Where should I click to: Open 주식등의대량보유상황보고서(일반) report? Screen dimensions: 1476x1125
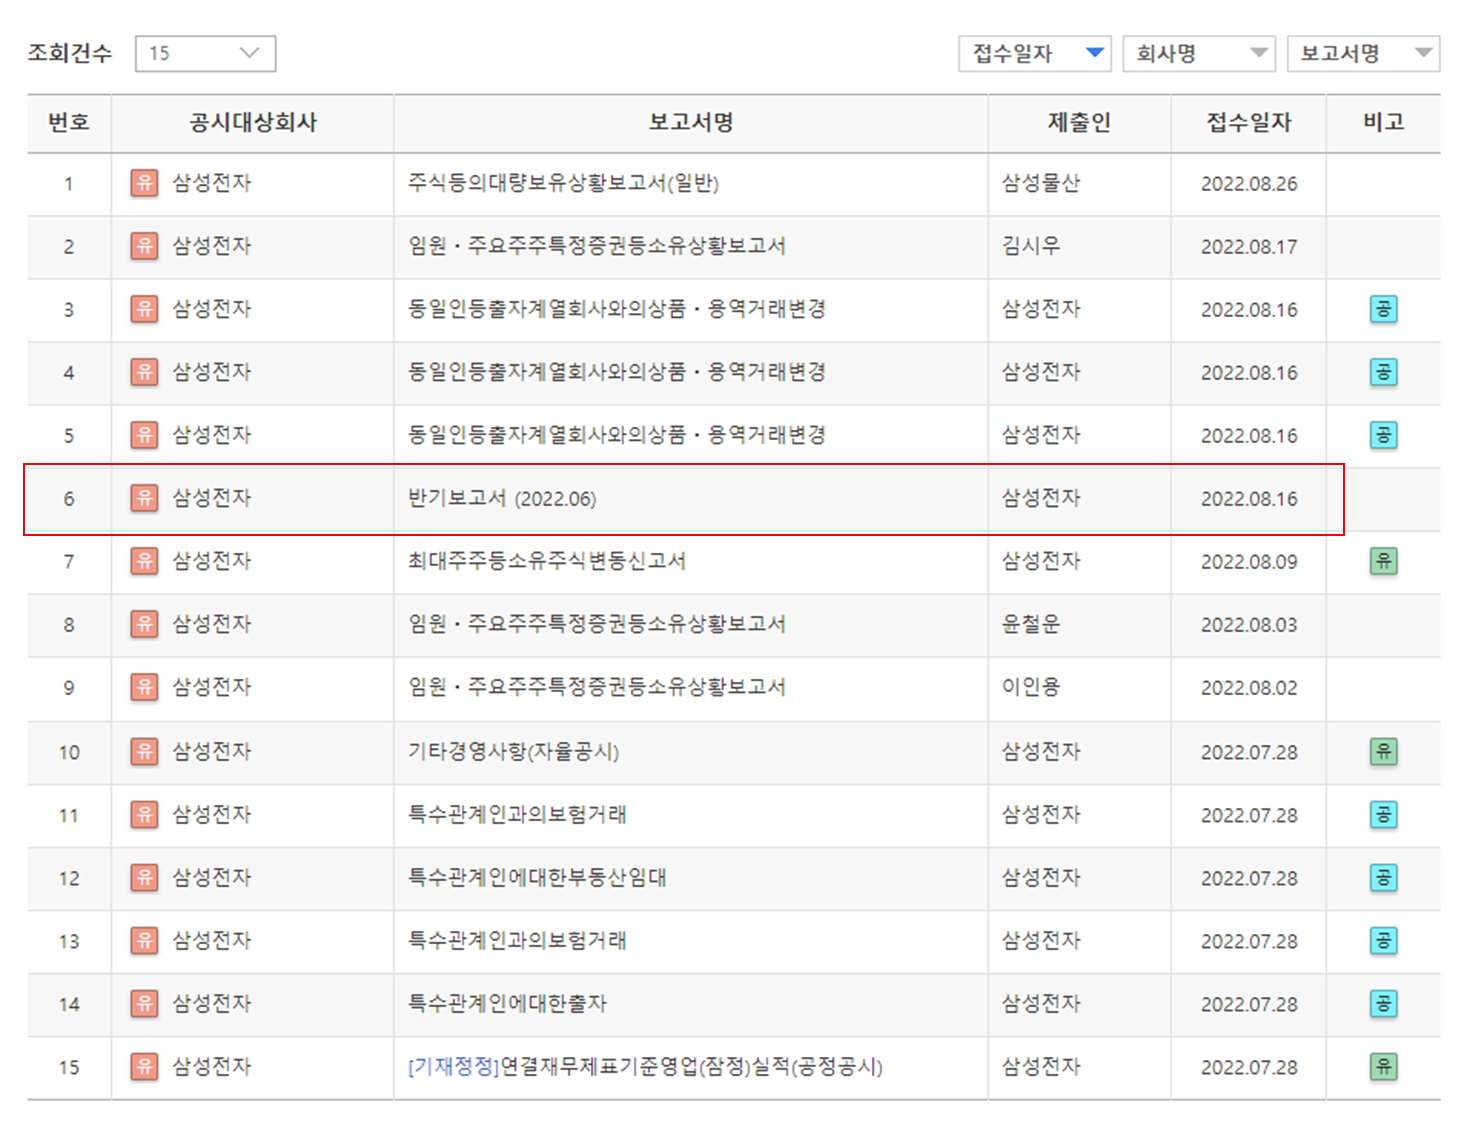[563, 183]
